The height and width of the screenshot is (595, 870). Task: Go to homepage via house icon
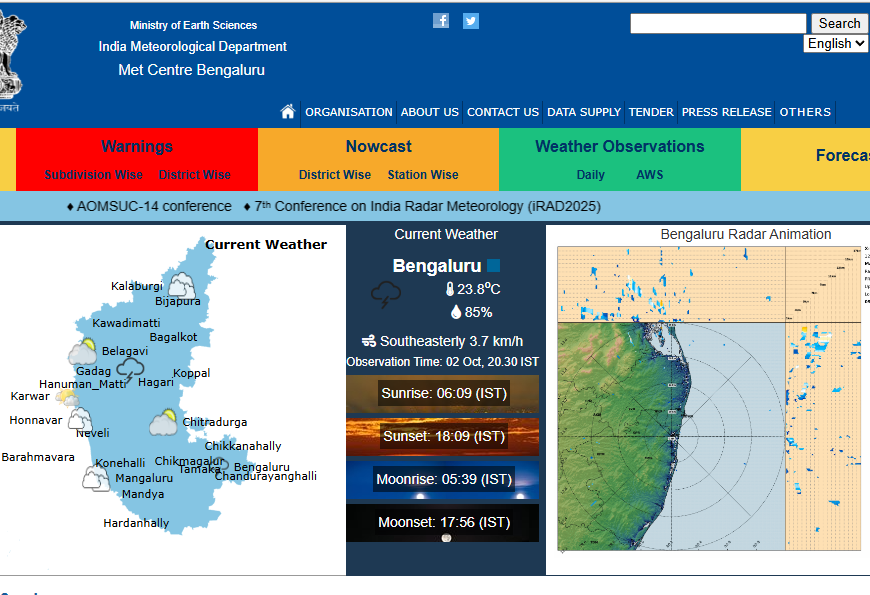pos(288,112)
